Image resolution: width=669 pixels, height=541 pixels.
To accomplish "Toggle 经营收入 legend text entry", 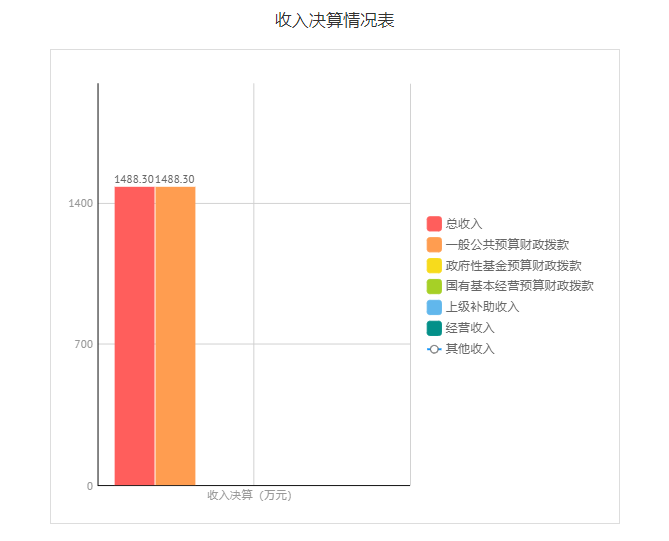I will pyautogui.click(x=470, y=328).
